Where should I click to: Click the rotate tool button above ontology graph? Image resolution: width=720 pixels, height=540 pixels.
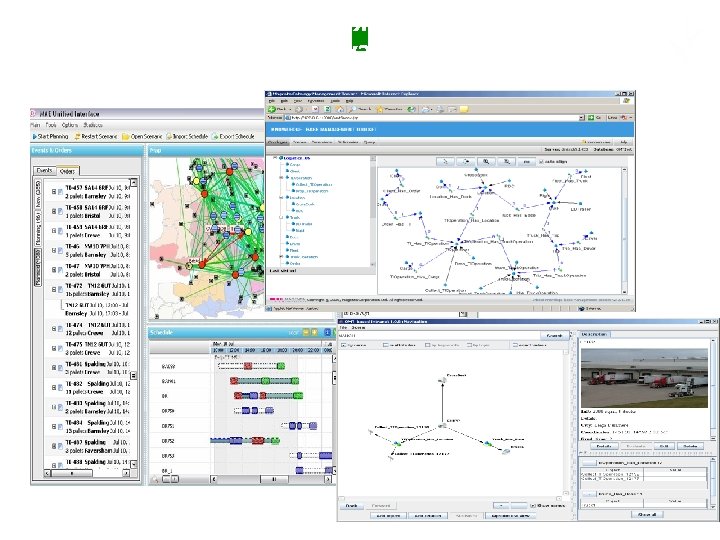coord(466,162)
